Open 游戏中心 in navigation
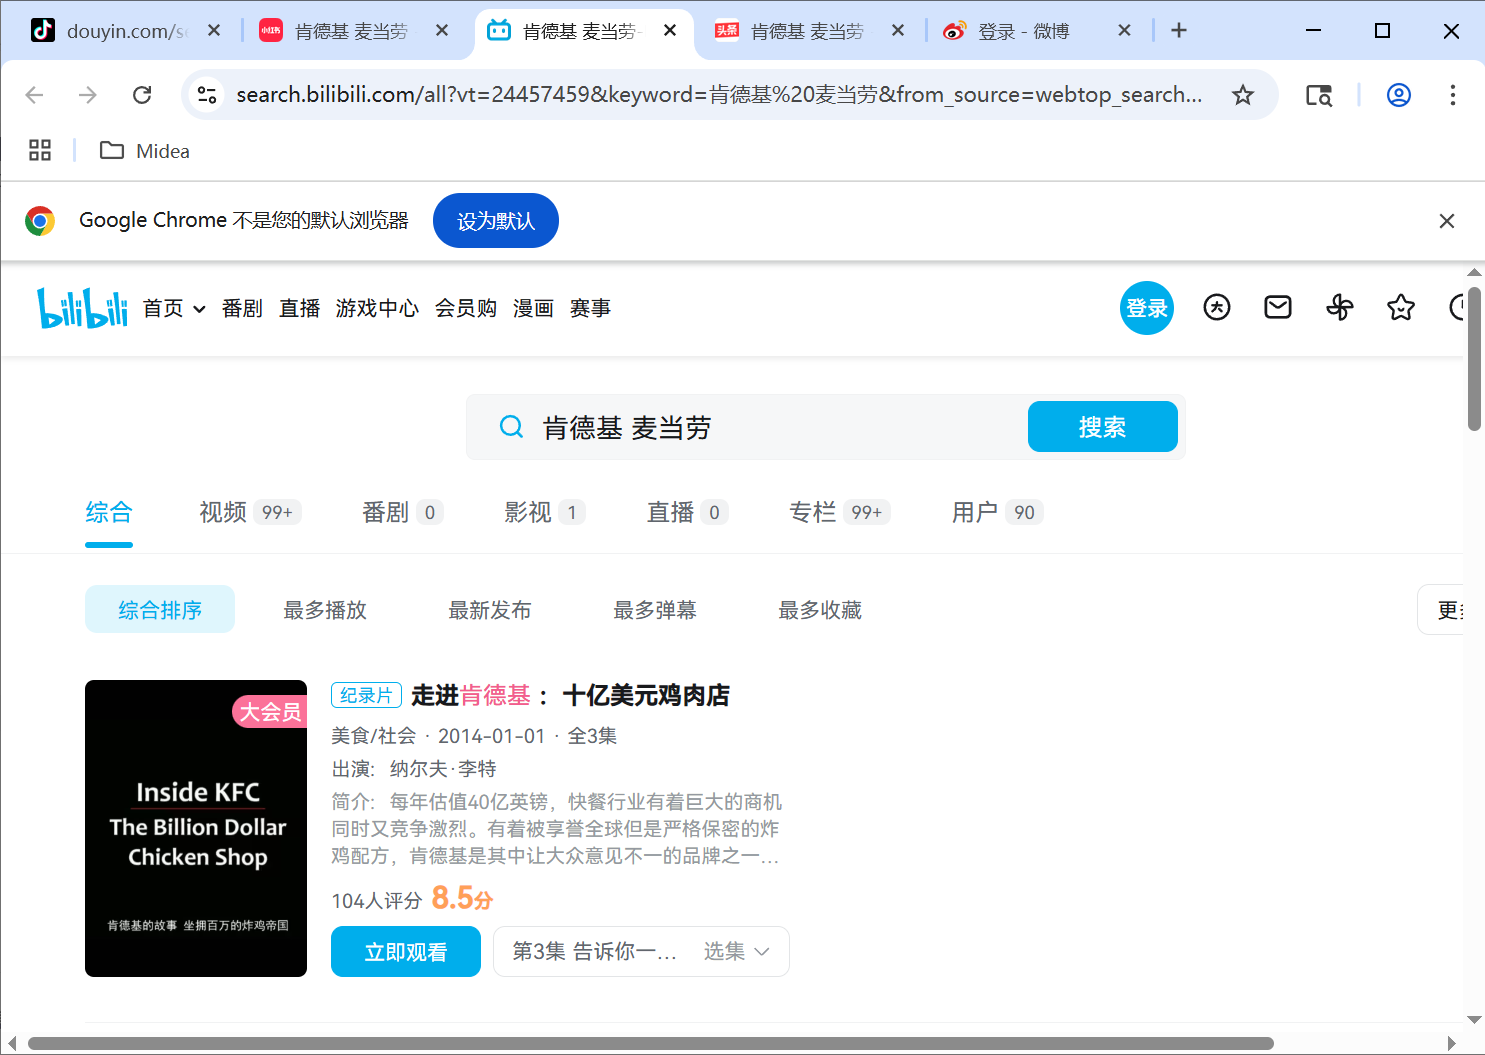The image size is (1485, 1055). tap(377, 308)
